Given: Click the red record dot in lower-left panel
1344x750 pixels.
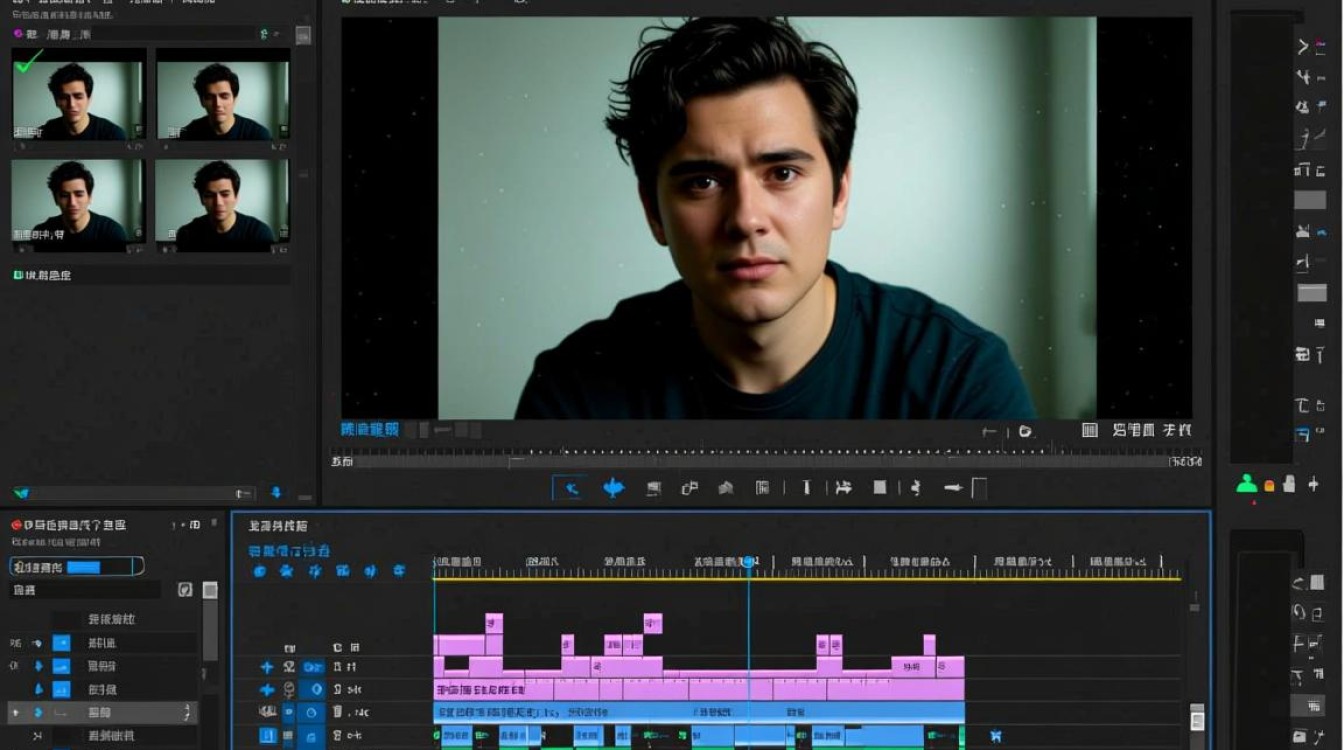Looking at the screenshot, I should tap(16, 525).
